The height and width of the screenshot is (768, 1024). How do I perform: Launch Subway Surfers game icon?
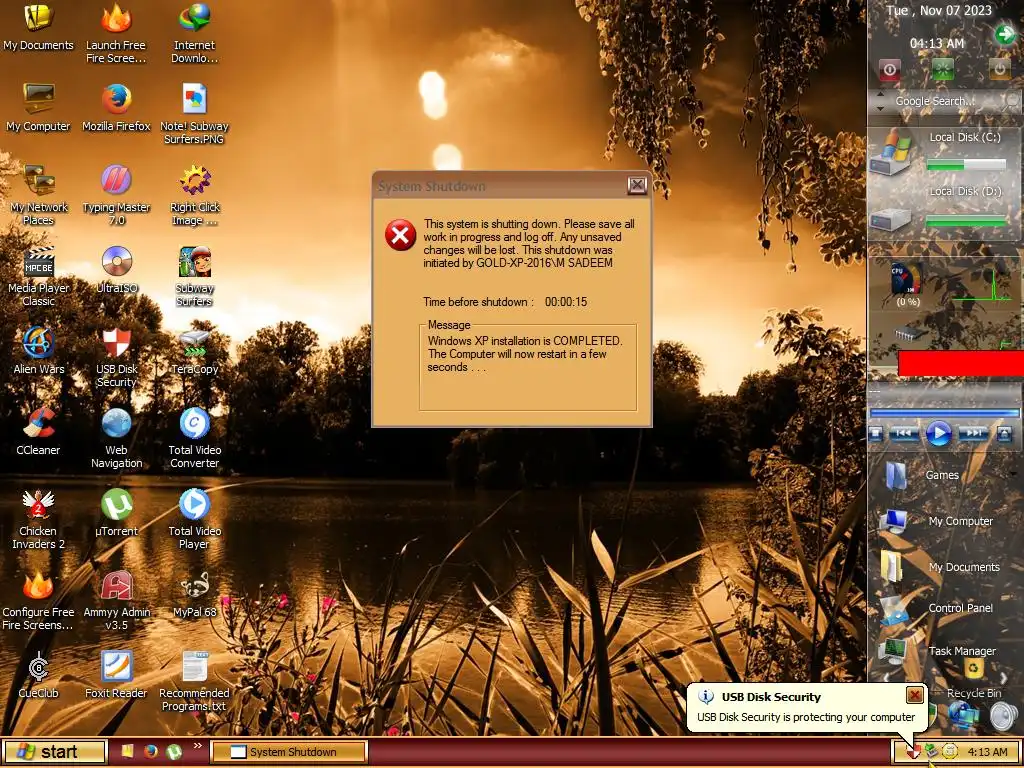(195, 276)
